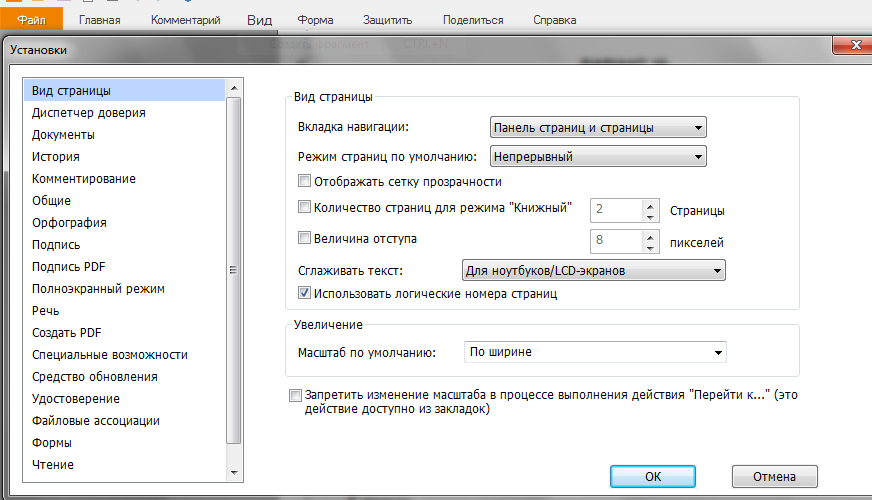Open the Вкладка навигации dropdown
Screen dimensions: 872x500
click(597, 128)
